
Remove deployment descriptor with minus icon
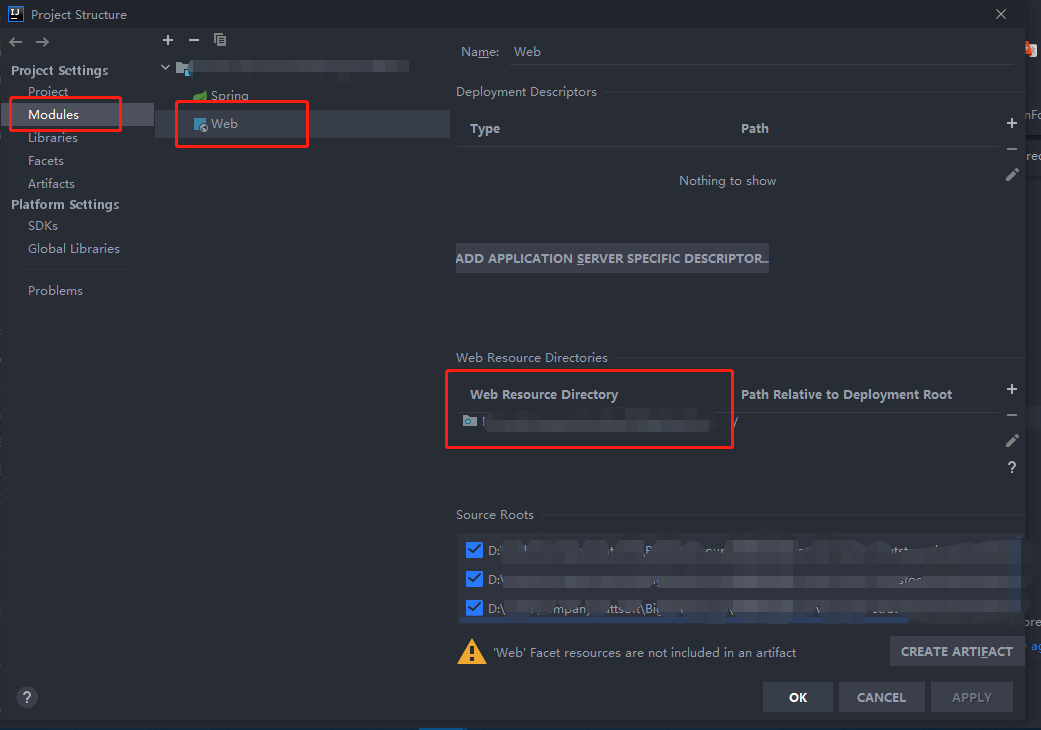1012,149
